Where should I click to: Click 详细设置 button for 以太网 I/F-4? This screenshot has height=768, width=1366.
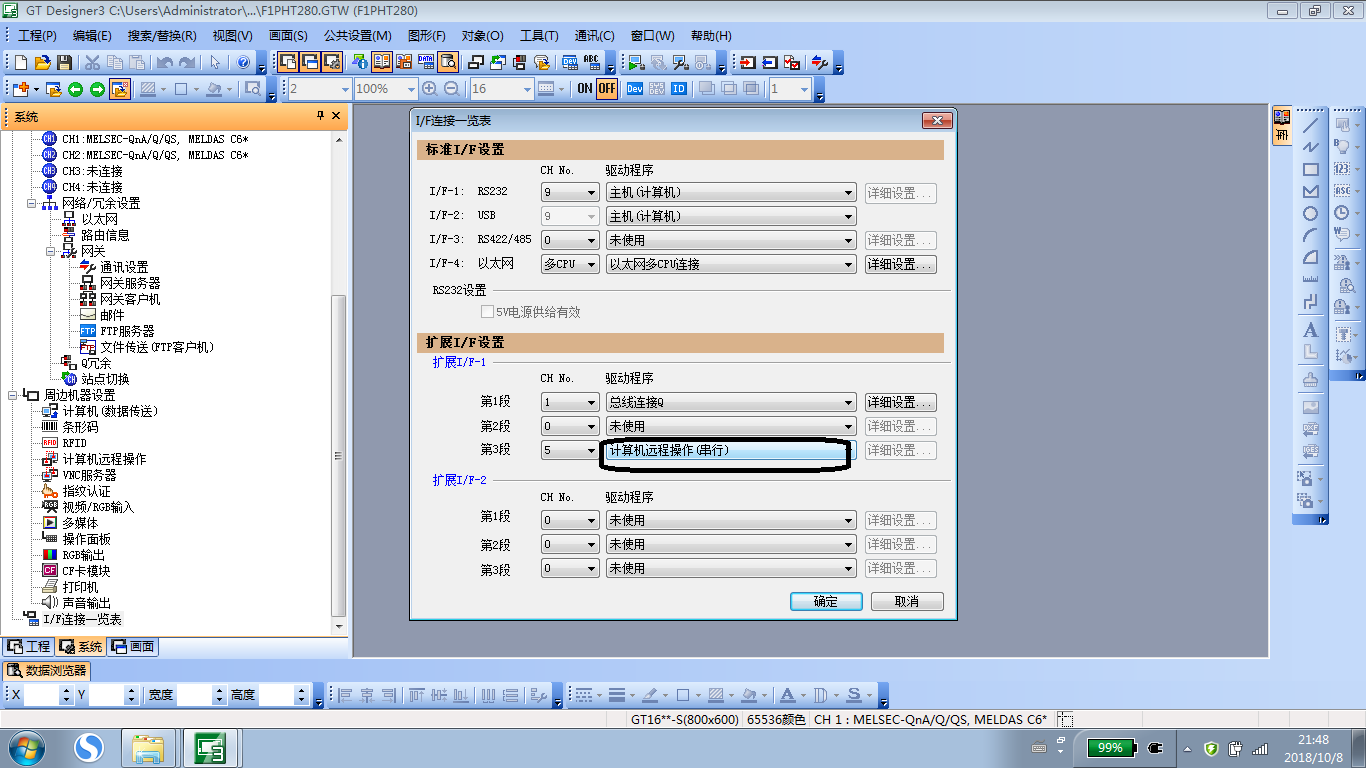900,264
